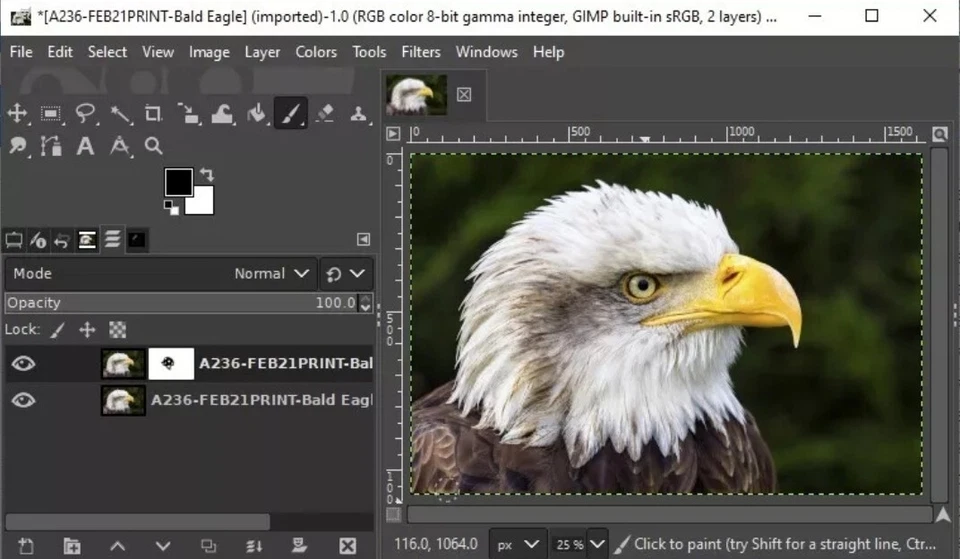The image size is (960, 559).
Task: Click the black foreground color swatch
Action: coord(179,182)
